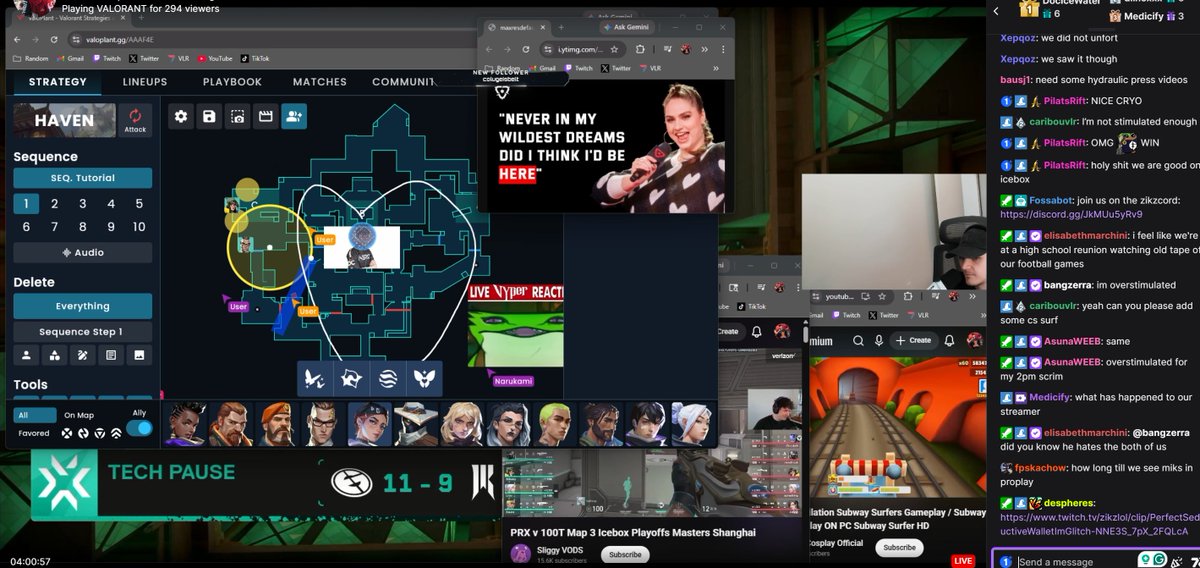Click the YouTube Create button
Image resolution: width=1200 pixels, height=568 pixels.
point(914,340)
